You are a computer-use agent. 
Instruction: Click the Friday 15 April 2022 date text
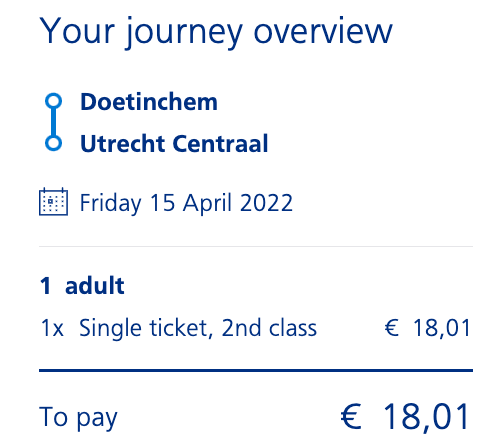[x=186, y=203]
